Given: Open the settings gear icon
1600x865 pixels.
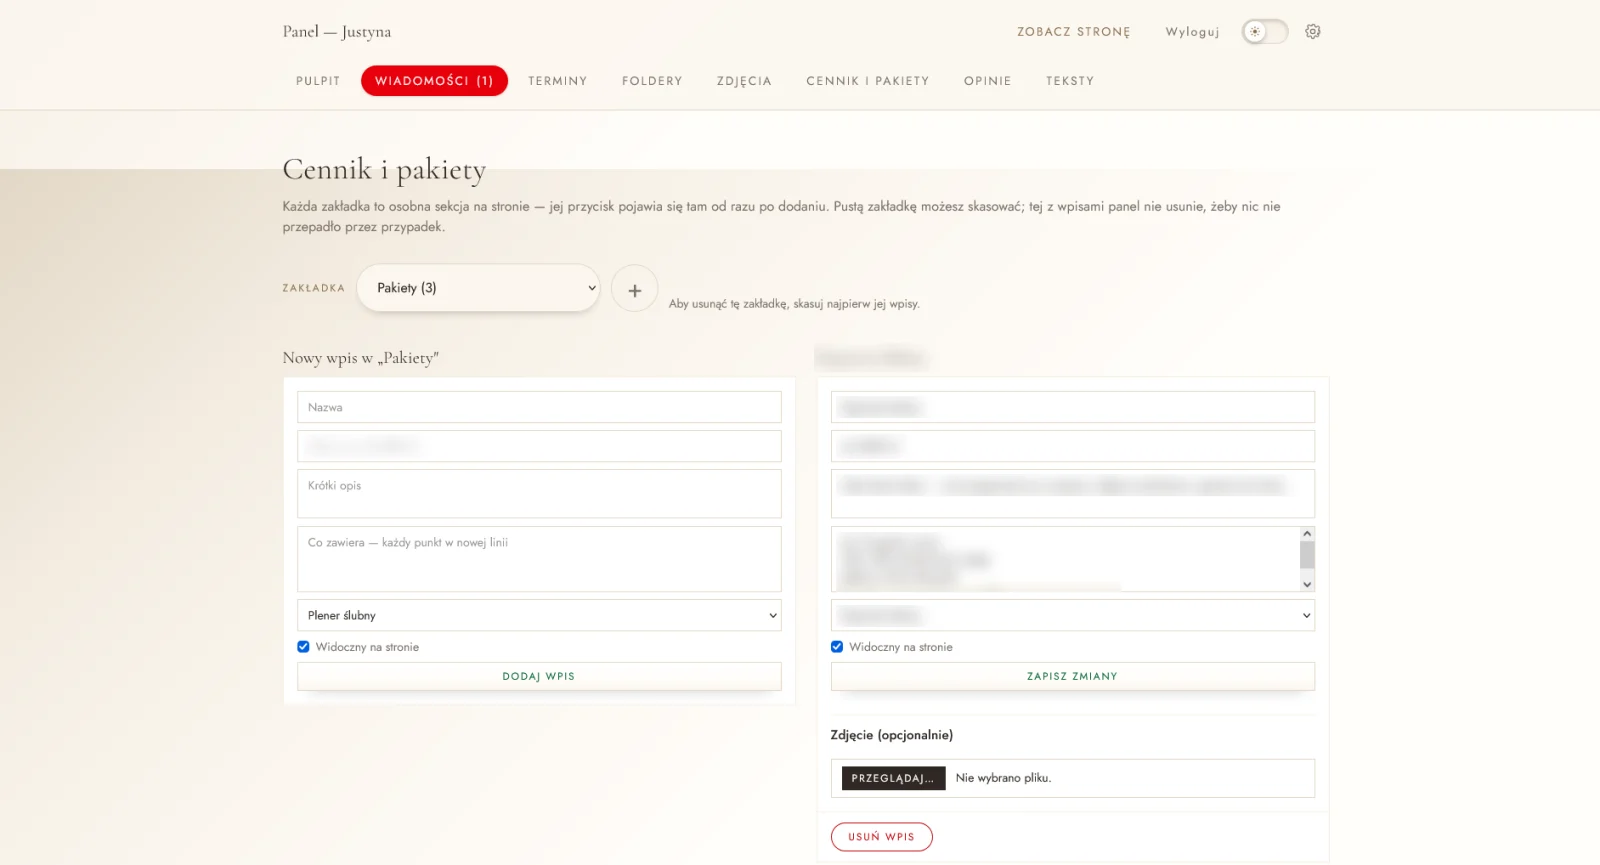Looking at the screenshot, I should [1313, 32].
